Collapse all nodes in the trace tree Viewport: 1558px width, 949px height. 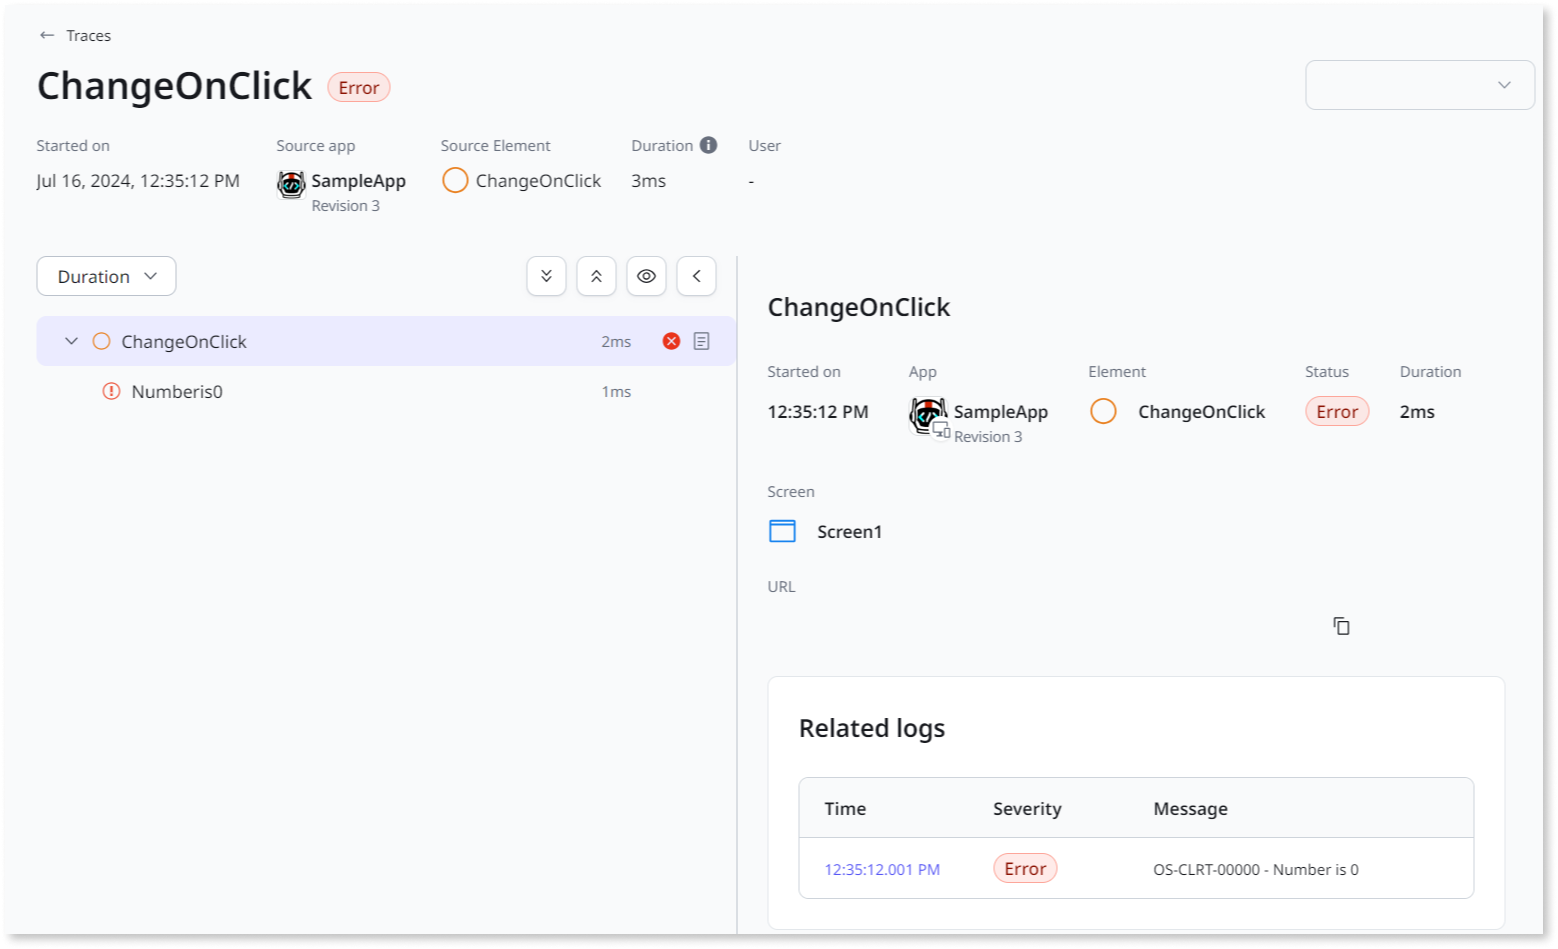click(596, 276)
